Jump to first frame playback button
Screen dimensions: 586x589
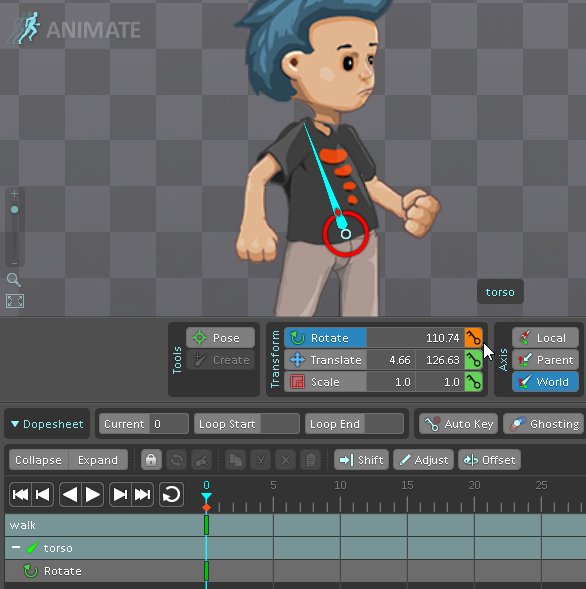coord(20,494)
